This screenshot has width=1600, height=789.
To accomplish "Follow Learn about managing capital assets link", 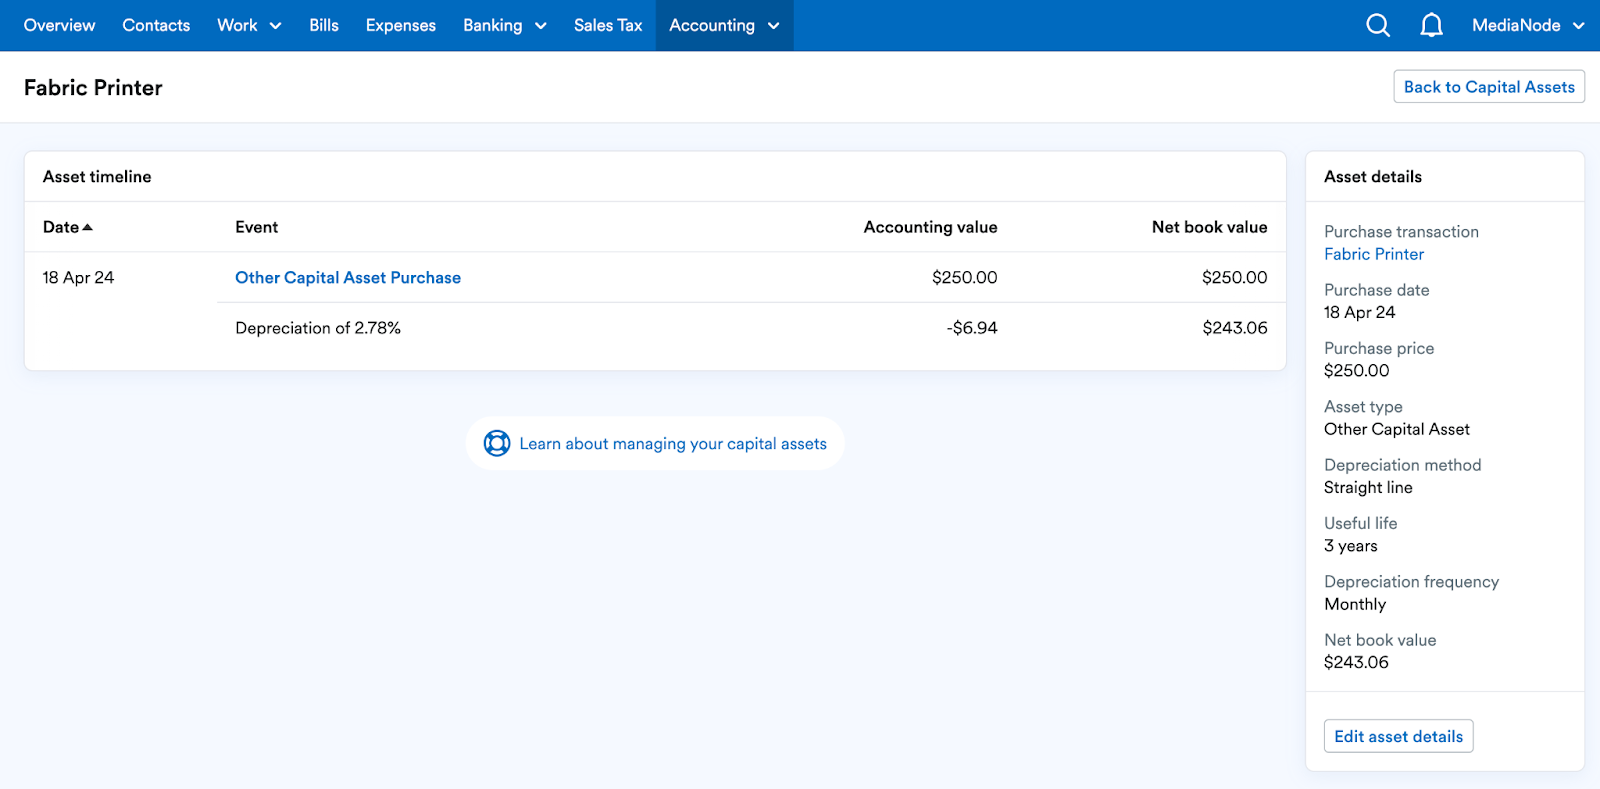I will (x=673, y=443).
